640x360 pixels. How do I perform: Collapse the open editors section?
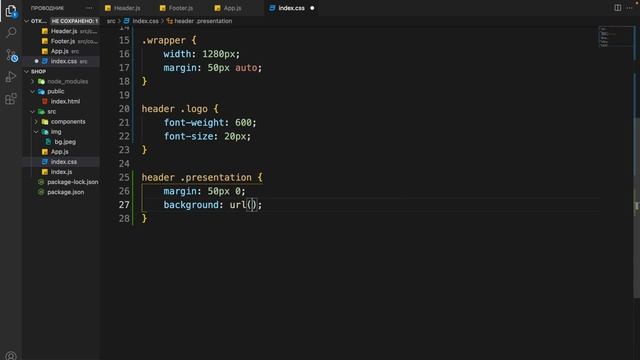(27, 21)
